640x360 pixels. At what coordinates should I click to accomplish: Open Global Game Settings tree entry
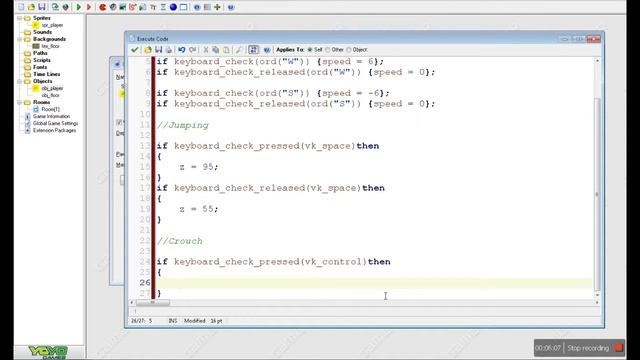click(x=55, y=123)
